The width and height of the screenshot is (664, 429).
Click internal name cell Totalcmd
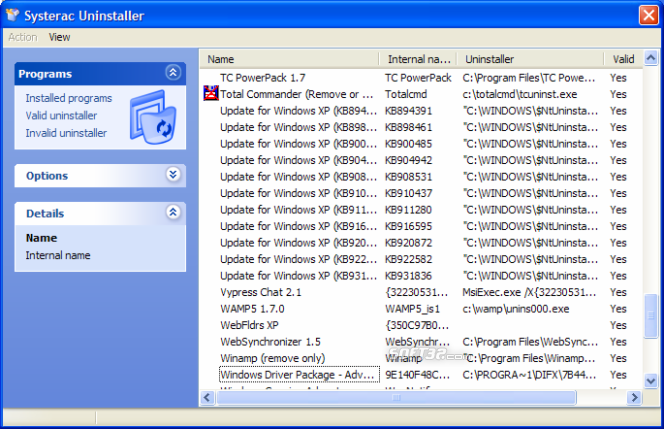tap(406, 94)
